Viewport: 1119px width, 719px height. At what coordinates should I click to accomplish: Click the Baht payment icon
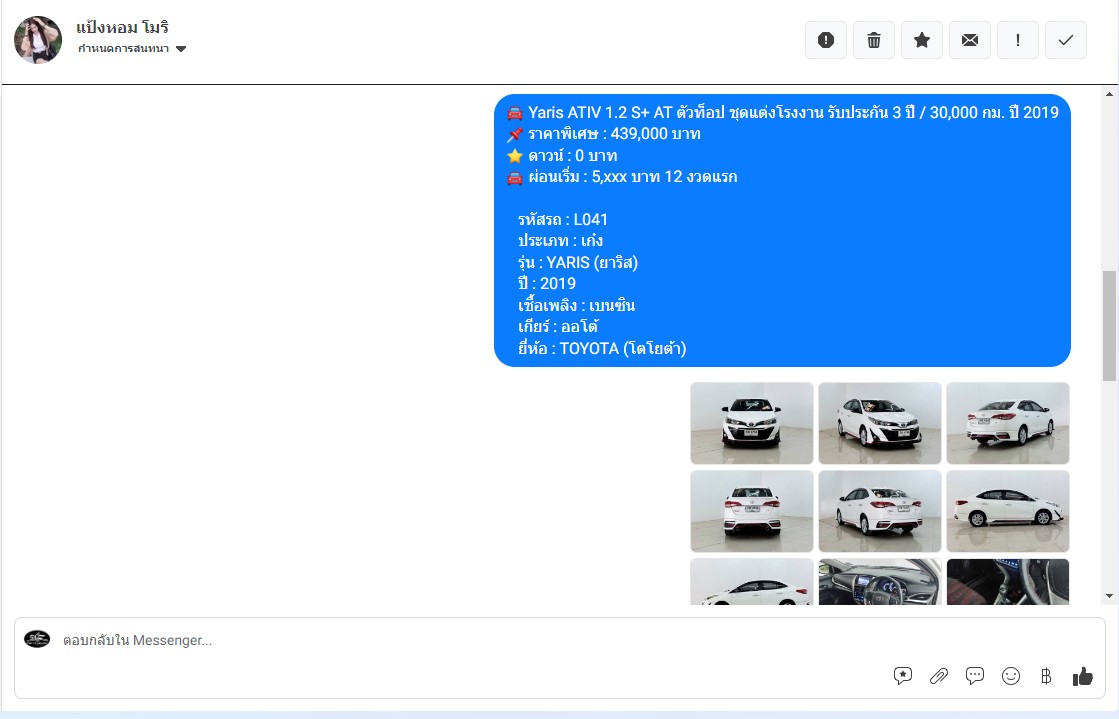click(x=1046, y=676)
